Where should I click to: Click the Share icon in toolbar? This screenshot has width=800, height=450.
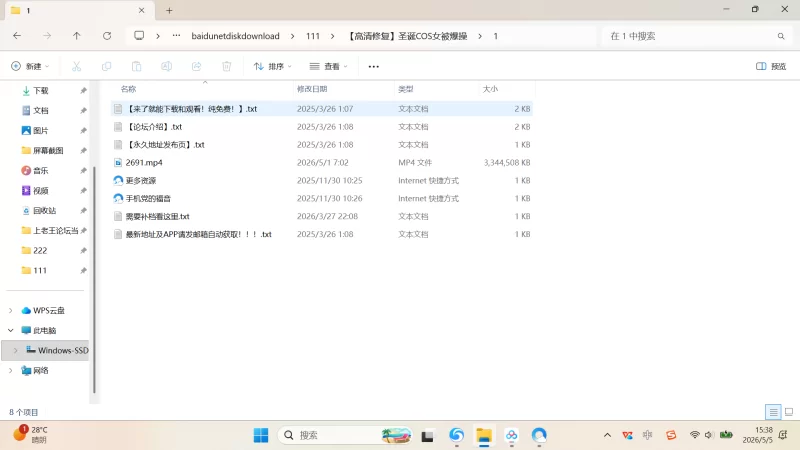[196, 66]
